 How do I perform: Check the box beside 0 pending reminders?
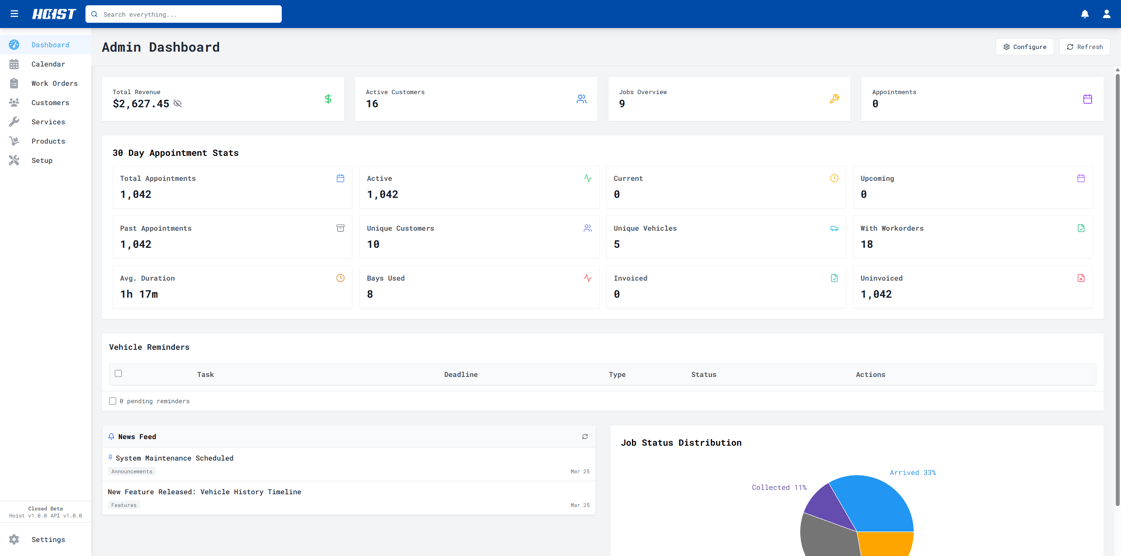pos(112,401)
